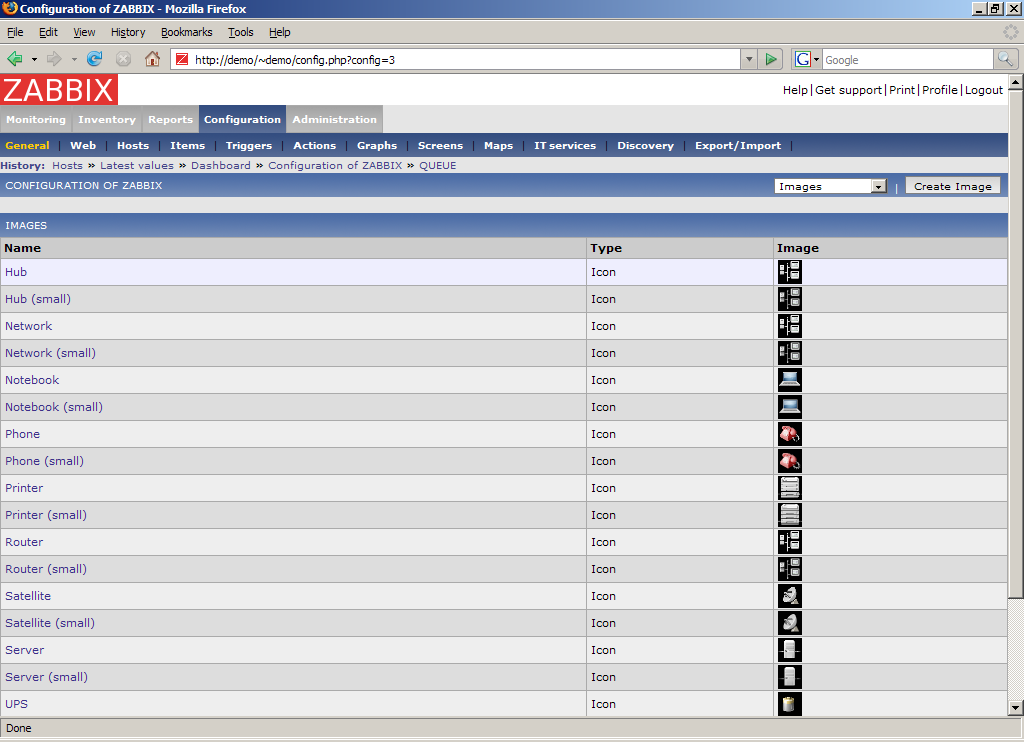Click the Server image icon

[x=790, y=650]
